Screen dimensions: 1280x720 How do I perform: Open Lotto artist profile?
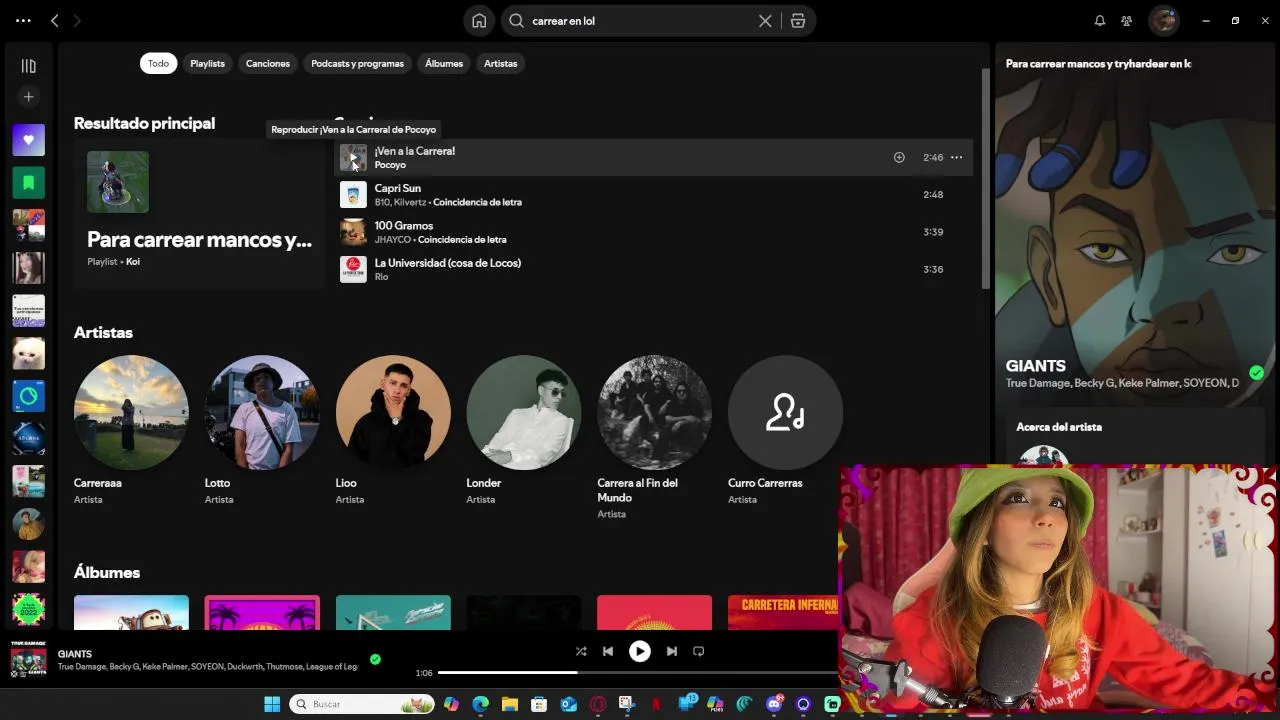[x=262, y=412]
